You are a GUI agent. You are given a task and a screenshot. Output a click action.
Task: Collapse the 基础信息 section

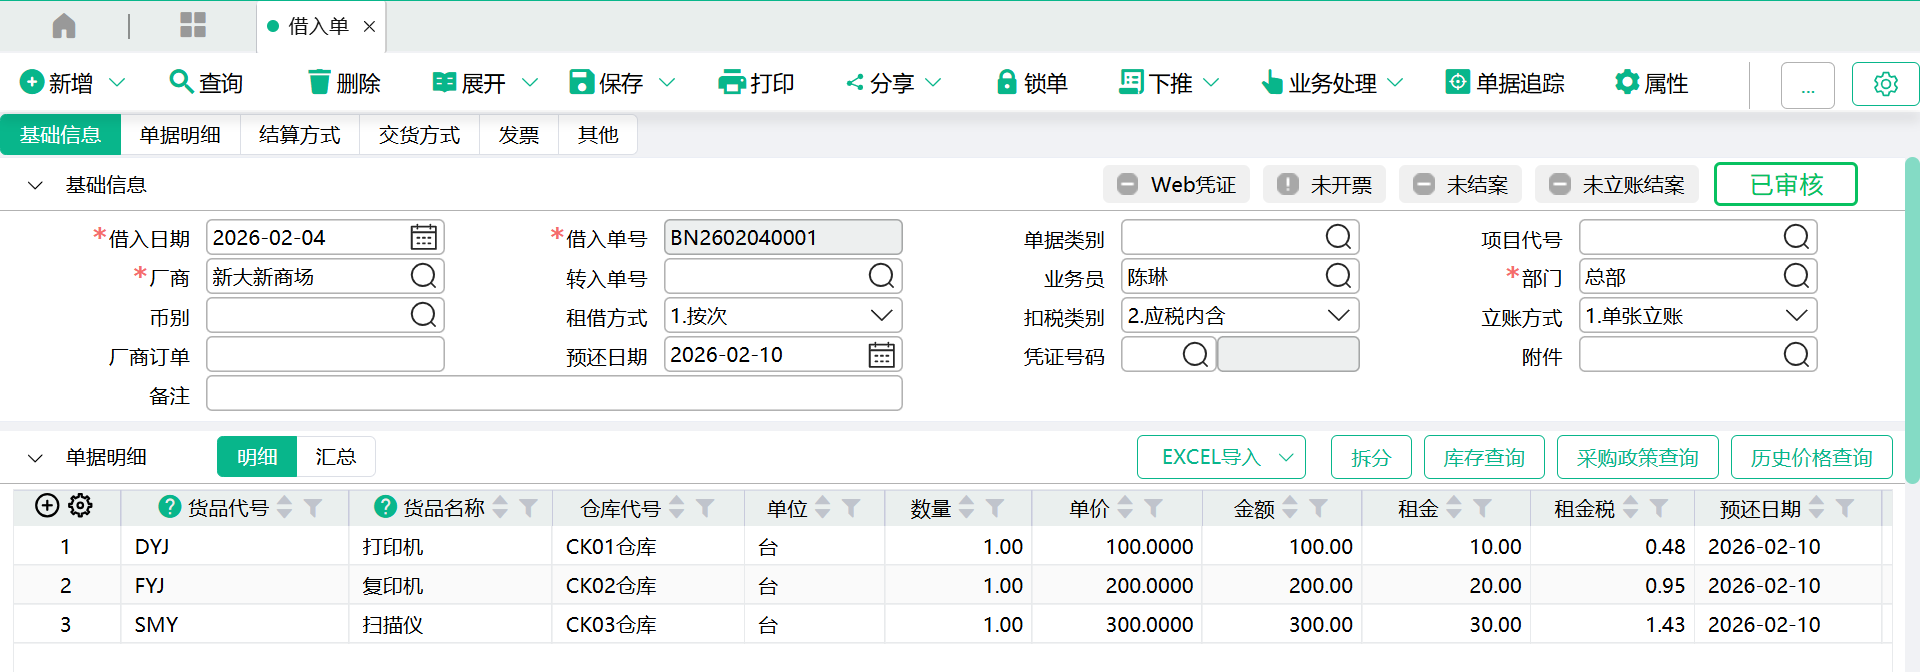click(x=35, y=185)
